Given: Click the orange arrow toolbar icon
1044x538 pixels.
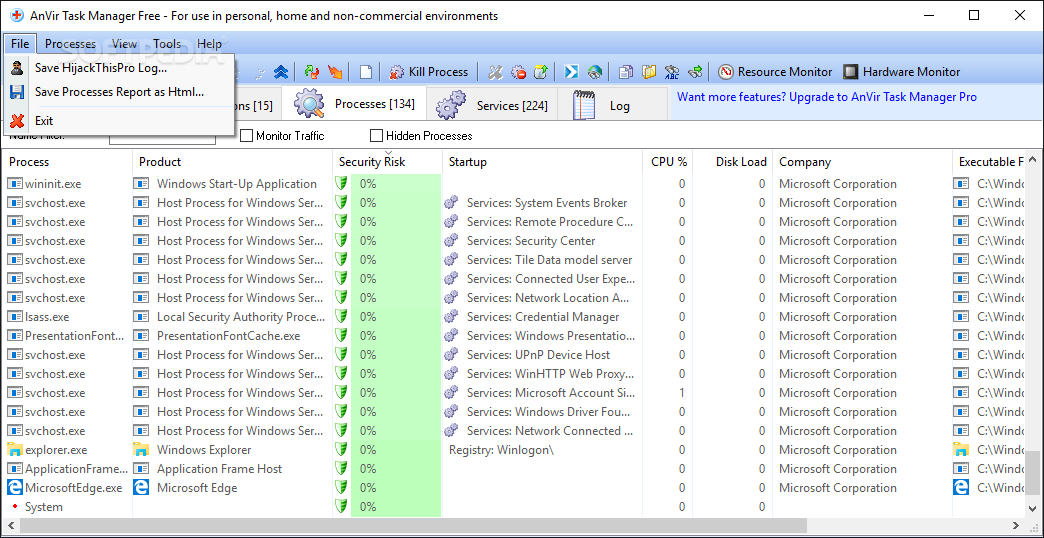Looking at the screenshot, I should 335,72.
